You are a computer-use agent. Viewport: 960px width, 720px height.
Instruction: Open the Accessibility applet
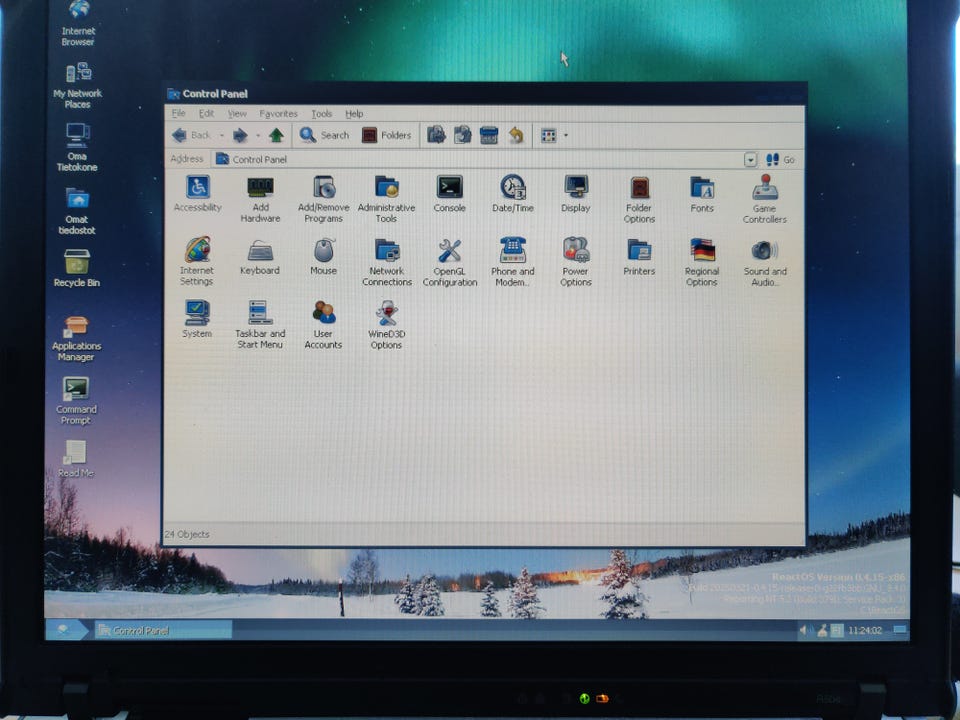pyautogui.click(x=197, y=188)
